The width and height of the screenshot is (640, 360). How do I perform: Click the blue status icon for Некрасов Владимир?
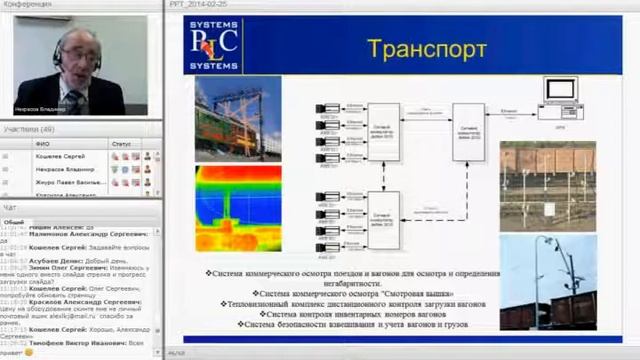click(x=125, y=169)
